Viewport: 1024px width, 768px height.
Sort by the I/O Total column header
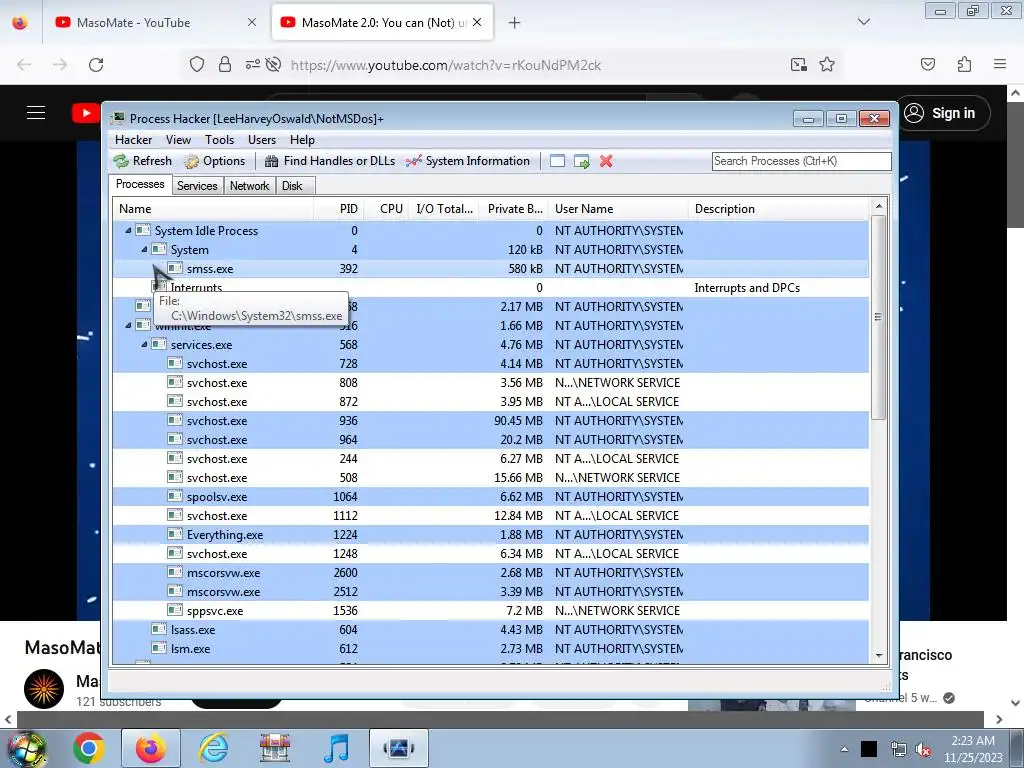tap(444, 209)
